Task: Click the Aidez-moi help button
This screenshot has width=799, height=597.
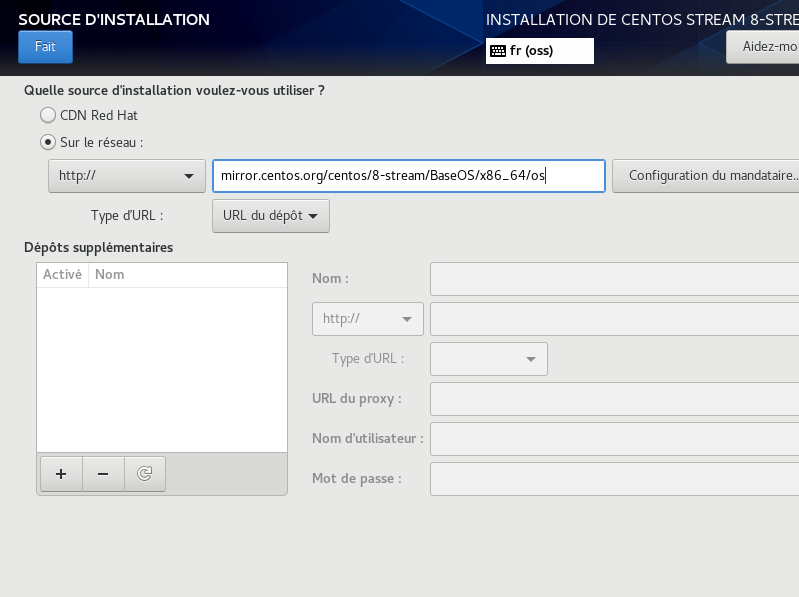Action: [765, 47]
